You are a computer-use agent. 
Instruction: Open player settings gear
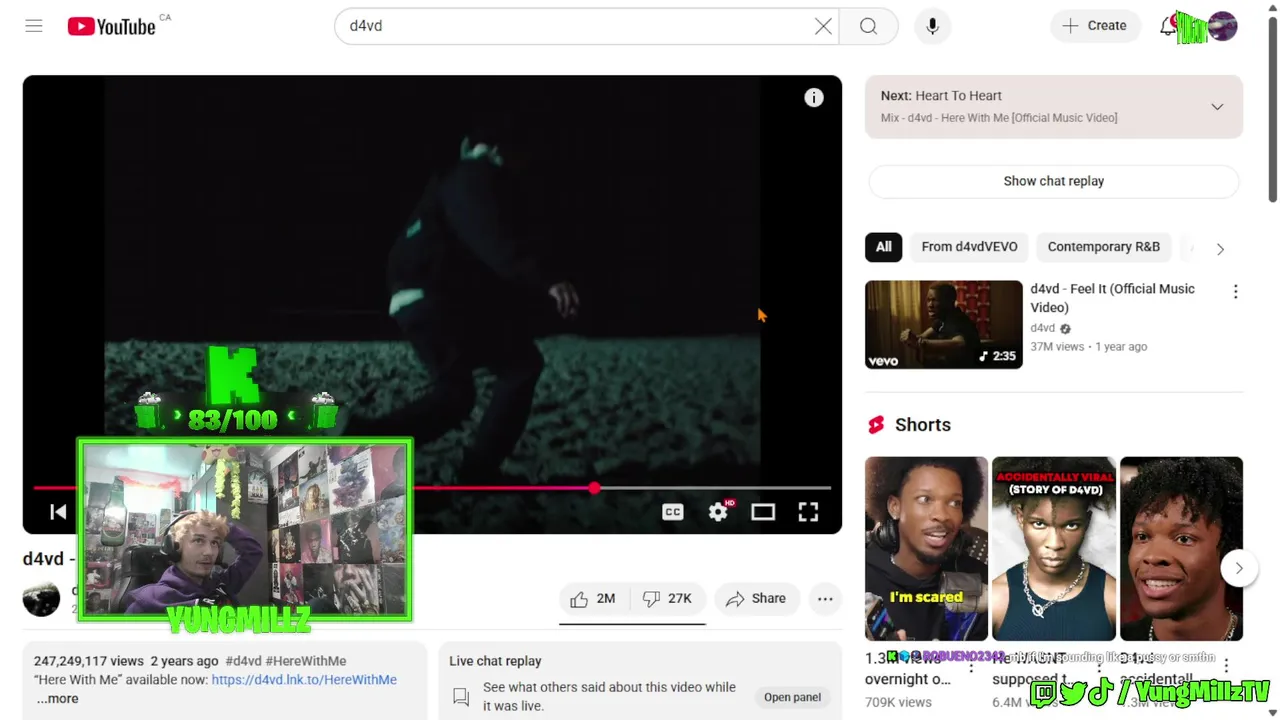(x=719, y=512)
